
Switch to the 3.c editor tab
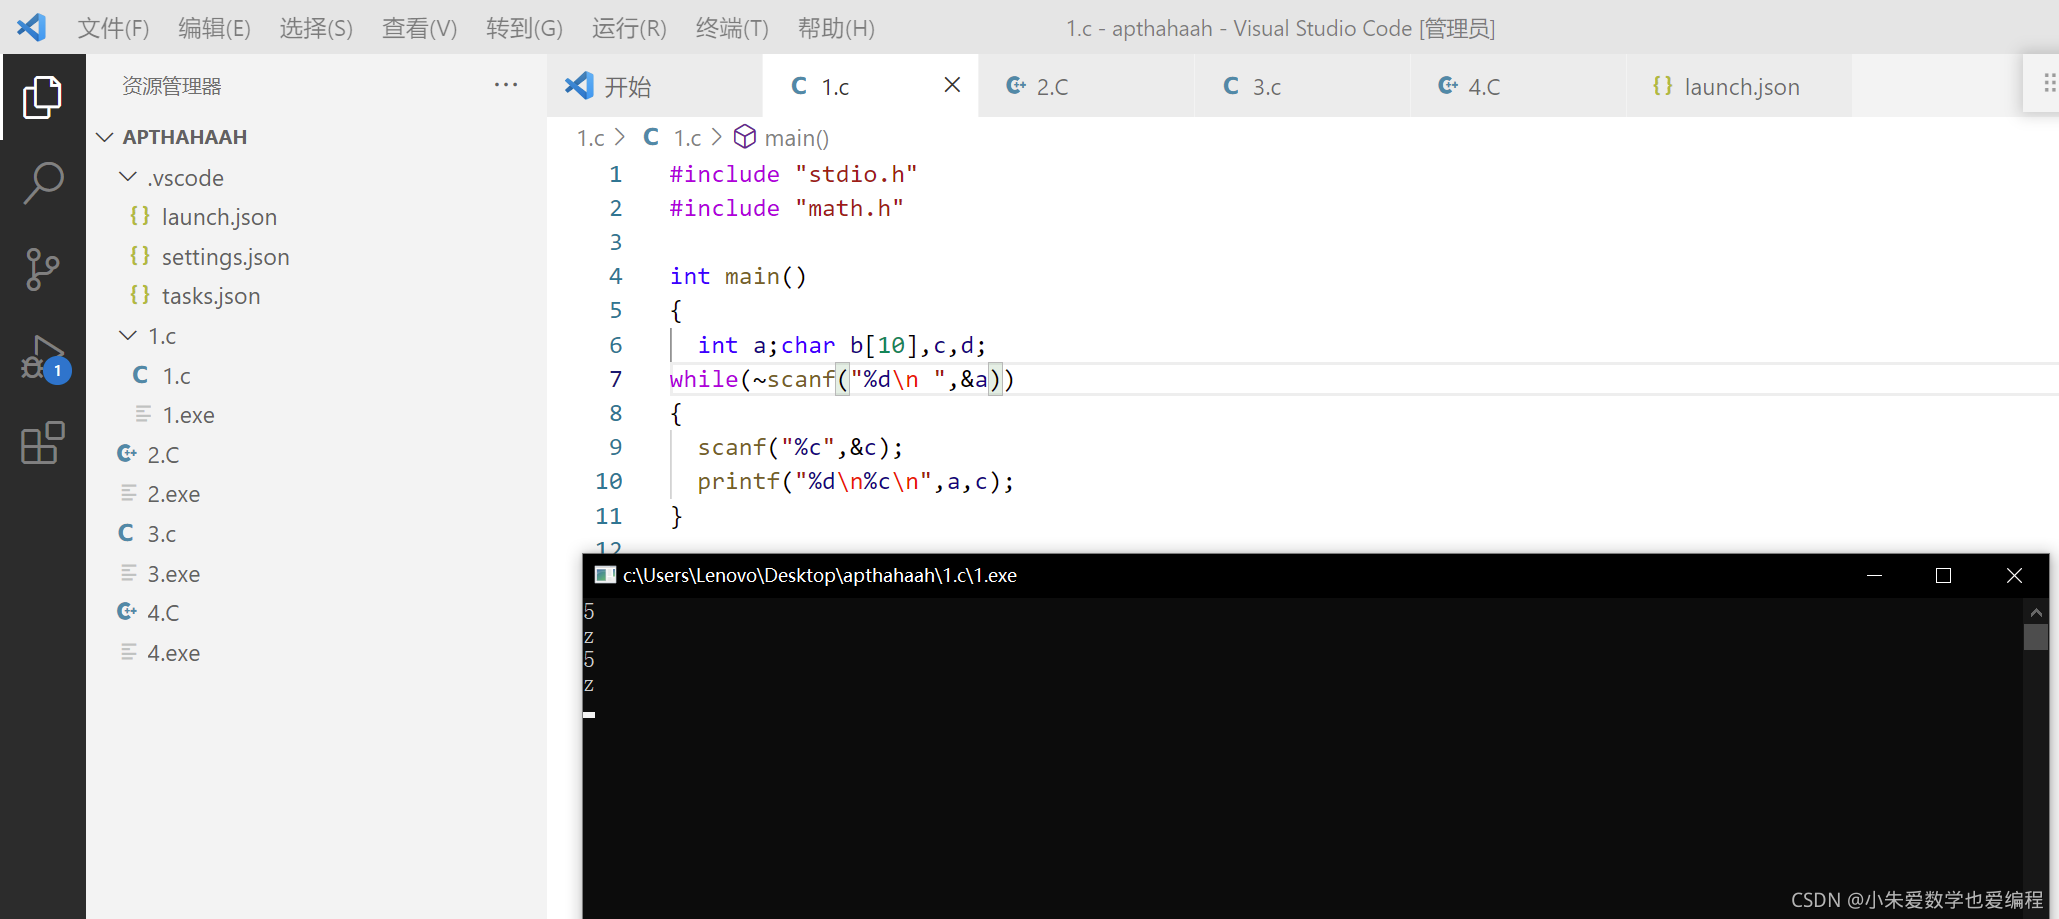click(x=1302, y=86)
